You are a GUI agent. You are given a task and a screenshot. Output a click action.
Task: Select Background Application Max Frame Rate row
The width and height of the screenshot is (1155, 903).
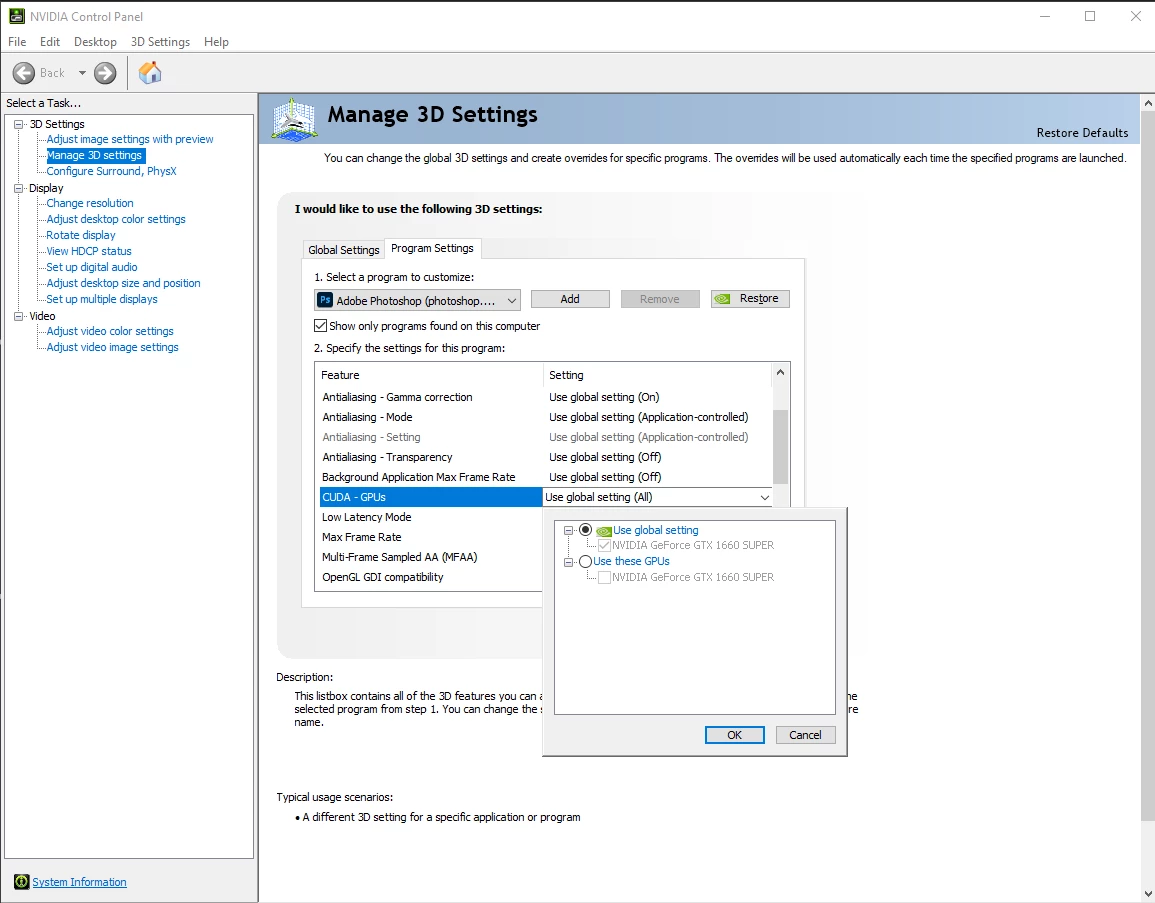pyautogui.click(x=544, y=477)
